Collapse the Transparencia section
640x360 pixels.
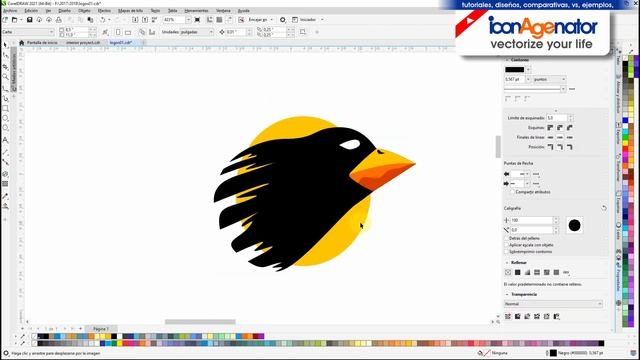507,294
